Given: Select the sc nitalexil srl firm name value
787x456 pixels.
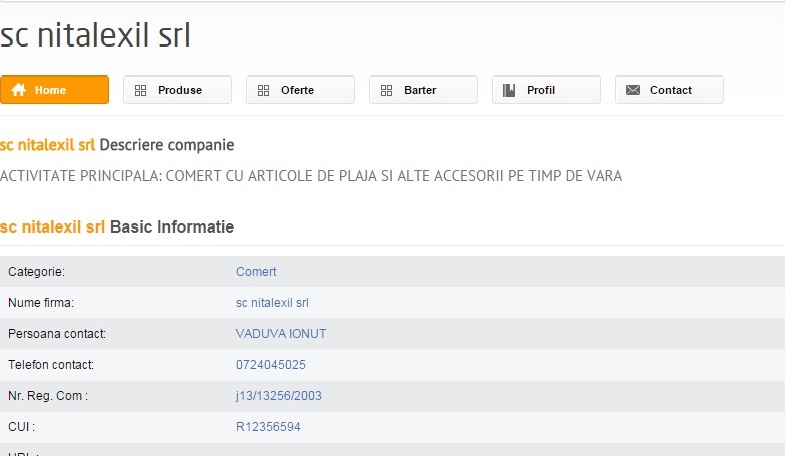Looking at the screenshot, I should (272, 303).
